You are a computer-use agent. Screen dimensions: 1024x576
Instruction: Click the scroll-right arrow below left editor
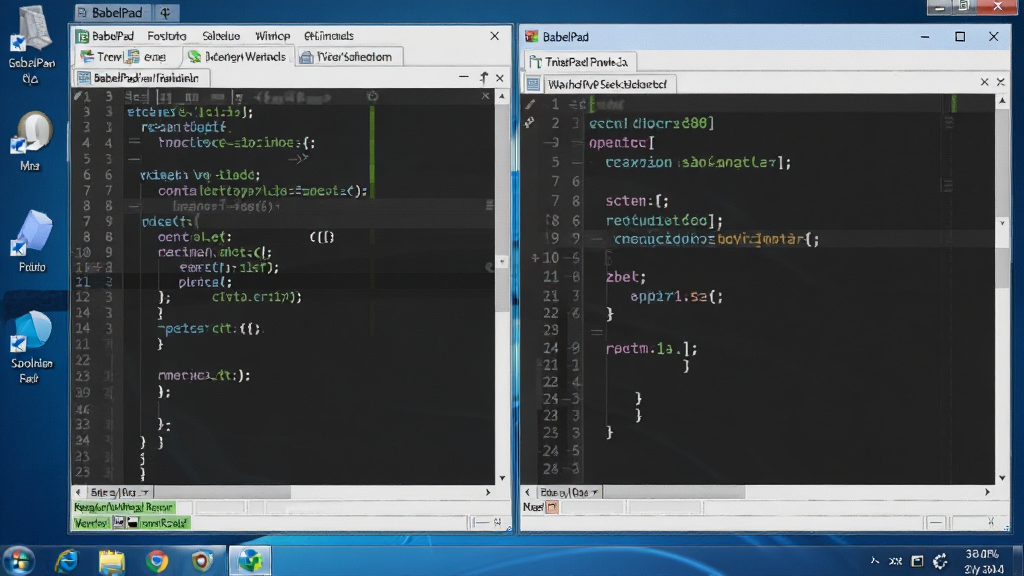click(488, 492)
